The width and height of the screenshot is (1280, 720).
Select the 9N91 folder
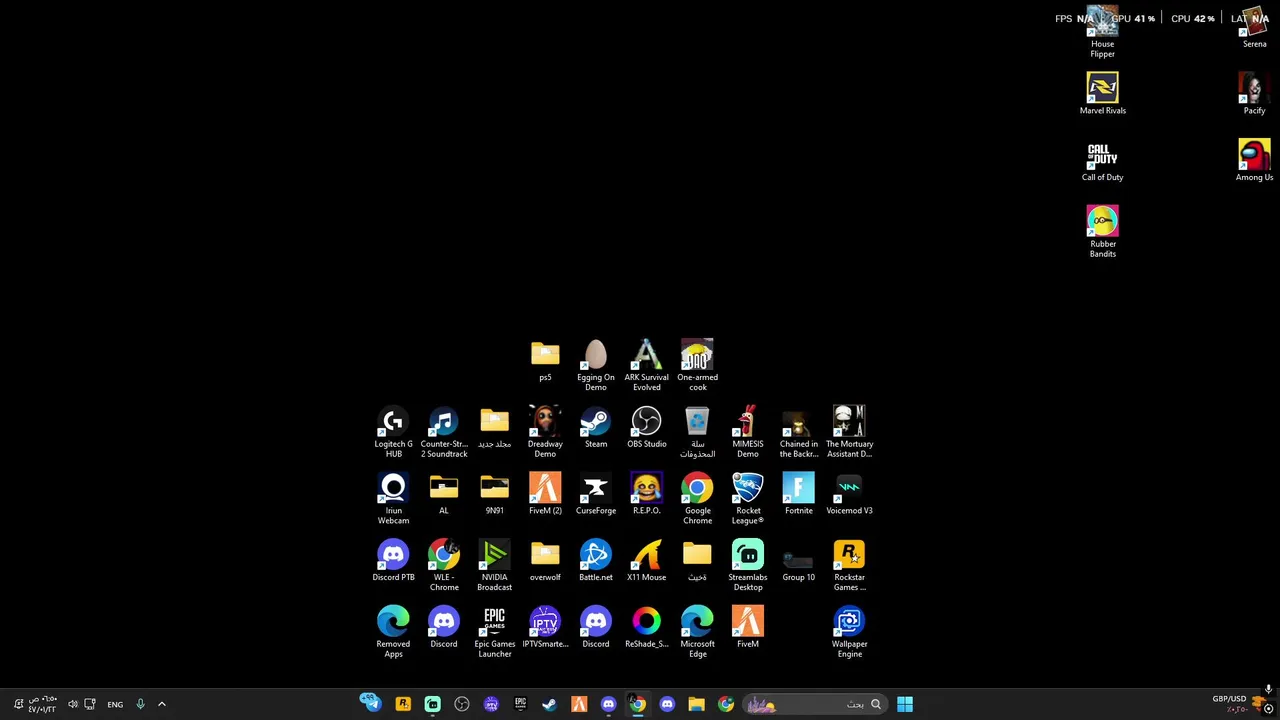click(494, 494)
